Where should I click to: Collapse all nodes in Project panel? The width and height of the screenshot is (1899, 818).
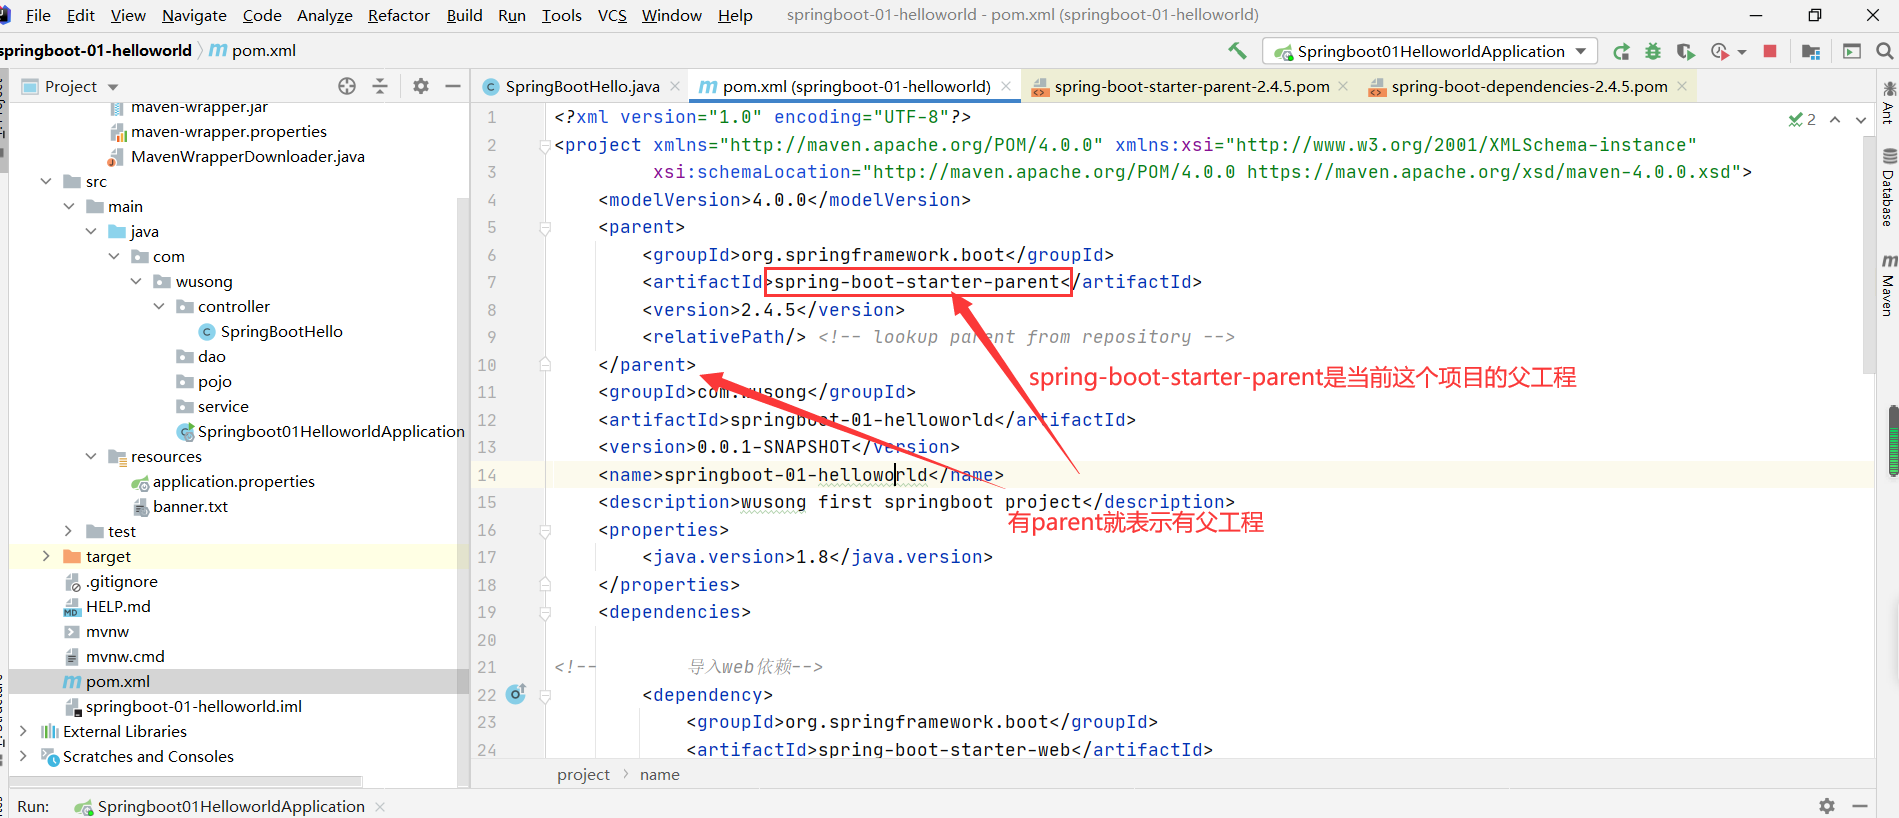380,86
